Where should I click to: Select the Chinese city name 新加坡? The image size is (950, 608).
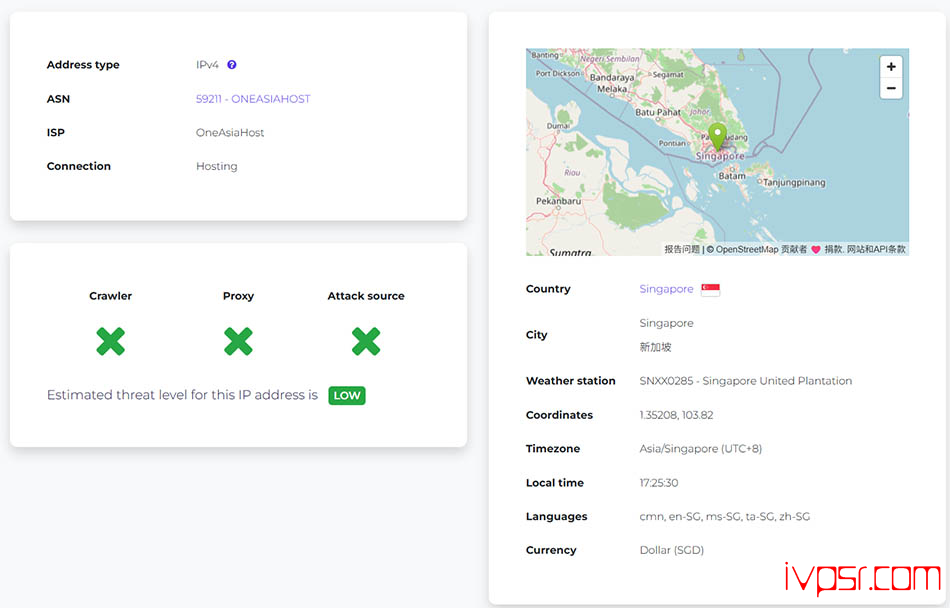655,347
